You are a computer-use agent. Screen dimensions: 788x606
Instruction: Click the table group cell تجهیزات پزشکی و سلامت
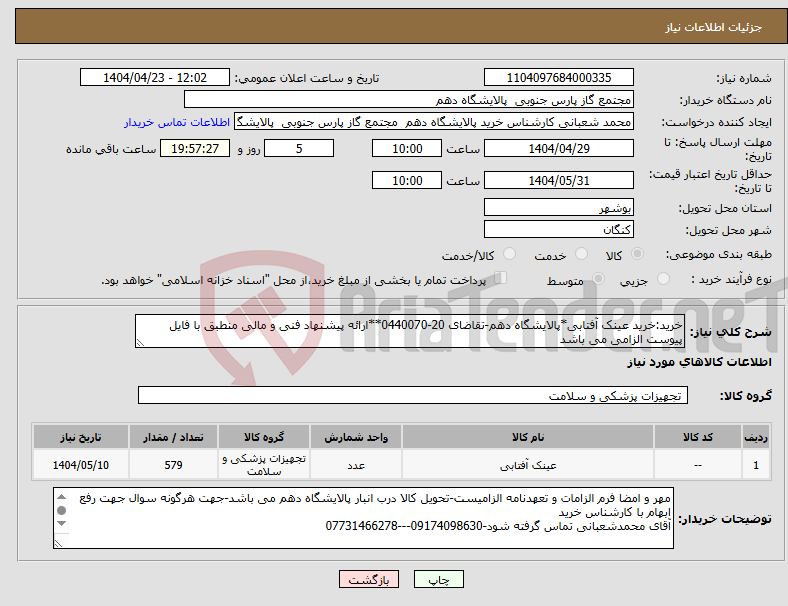[x=264, y=465]
